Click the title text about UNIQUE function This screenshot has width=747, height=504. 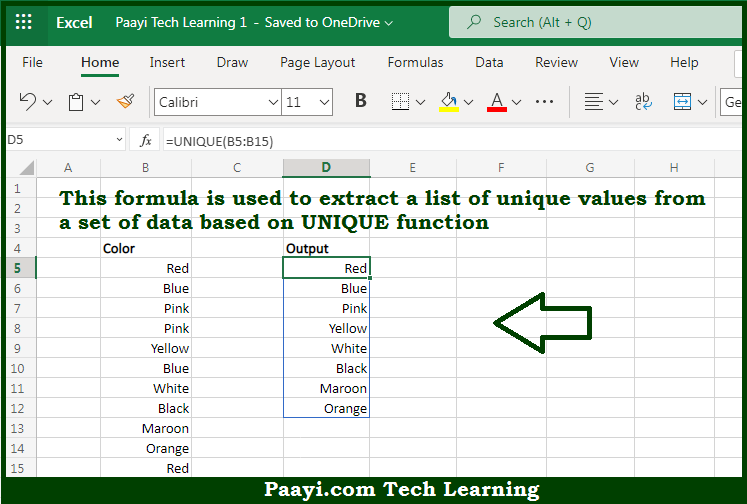382,210
